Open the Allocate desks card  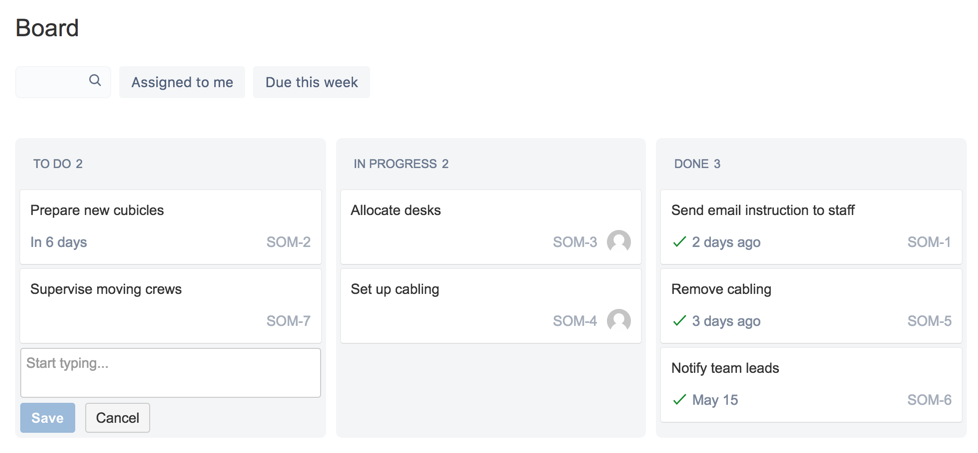[396, 210]
